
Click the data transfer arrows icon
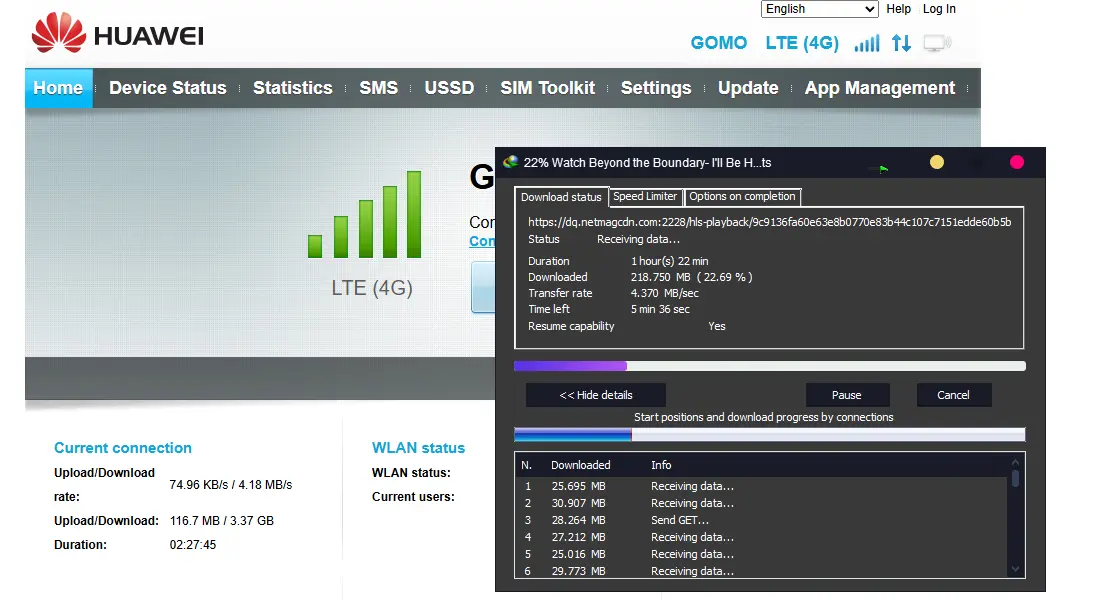pos(901,43)
